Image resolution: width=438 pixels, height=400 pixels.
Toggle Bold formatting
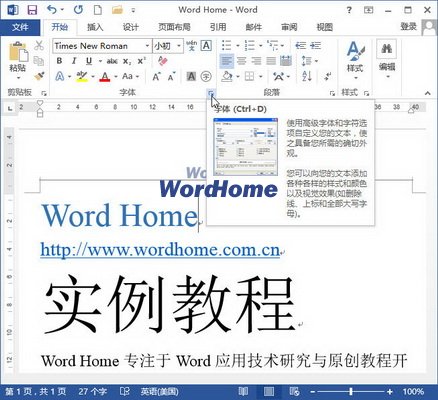tap(59, 61)
